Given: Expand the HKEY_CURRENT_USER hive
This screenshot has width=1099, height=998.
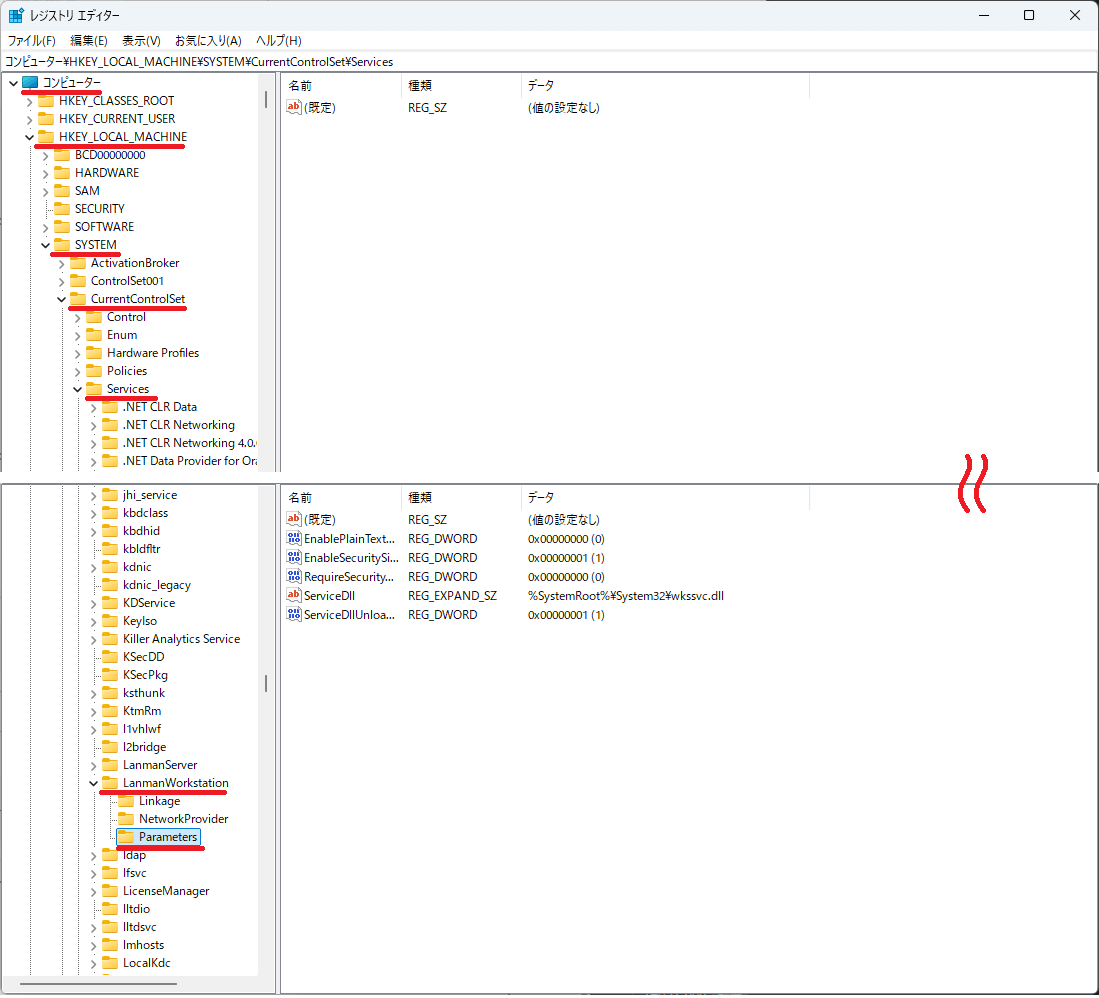Looking at the screenshot, I should 29,119.
